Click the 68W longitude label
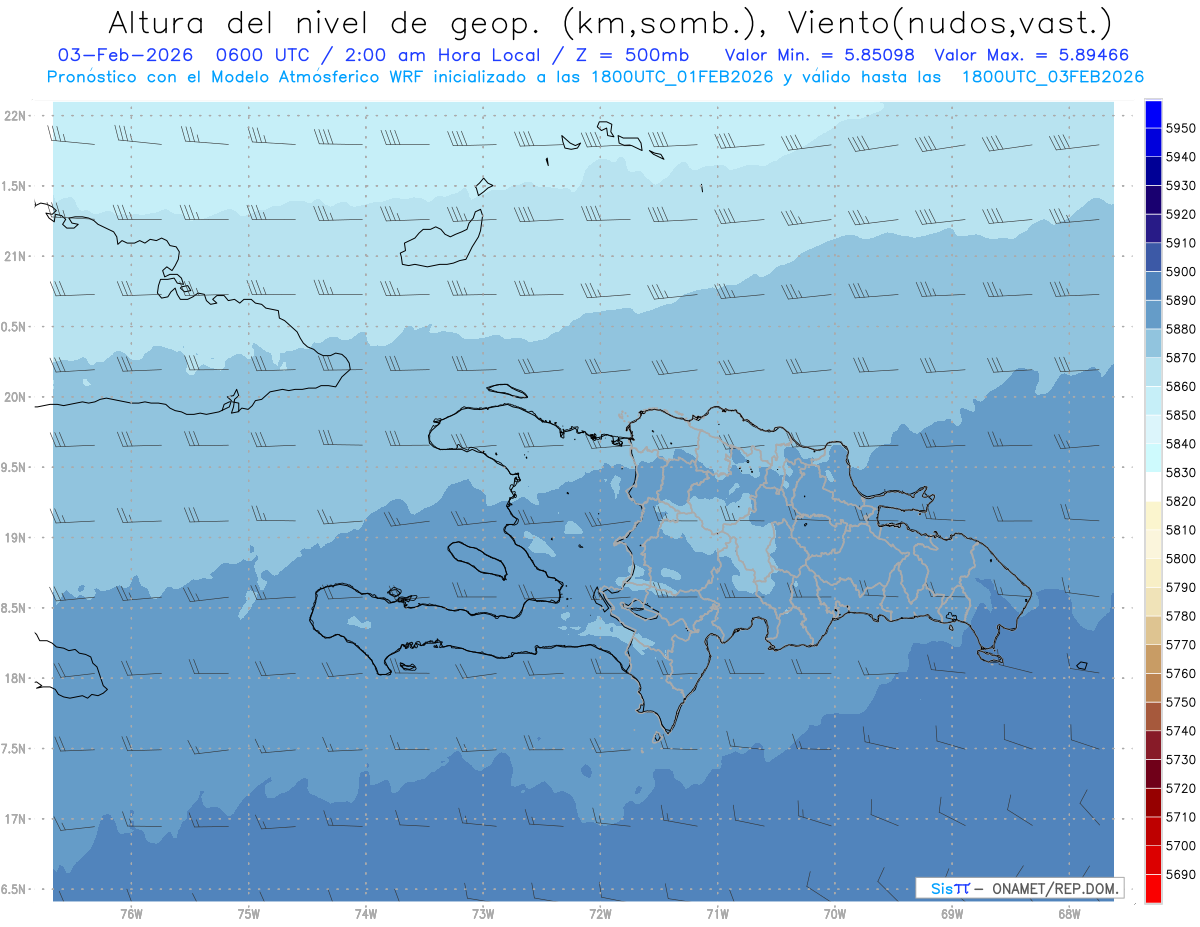The image size is (1200, 927). pos(1069,913)
